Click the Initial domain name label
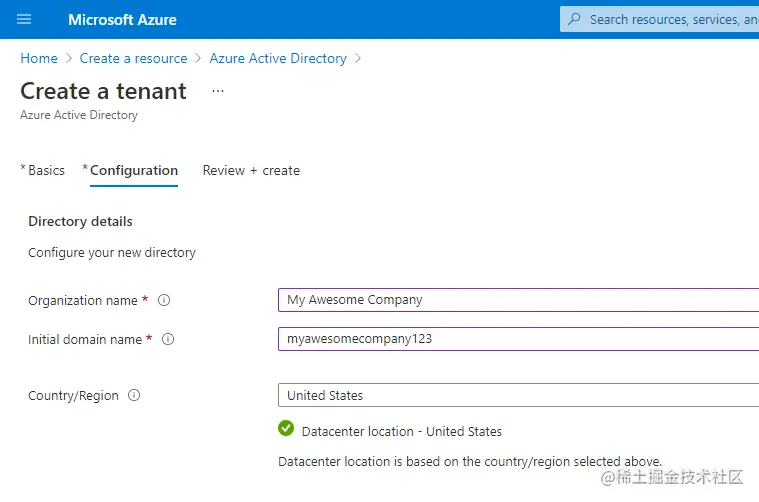Image resolution: width=759 pixels, height=502 pixels. [x=85, y=340]
